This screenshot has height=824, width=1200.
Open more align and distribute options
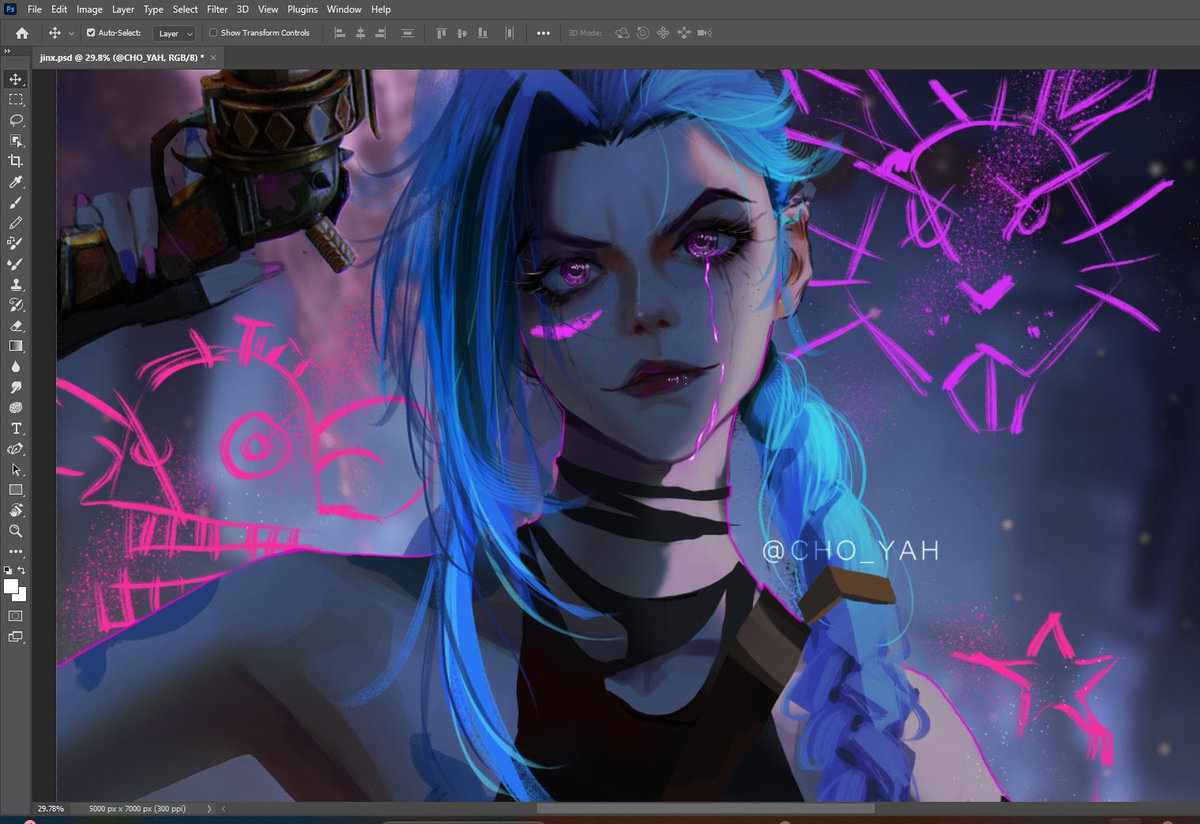[x=543, y=33]
